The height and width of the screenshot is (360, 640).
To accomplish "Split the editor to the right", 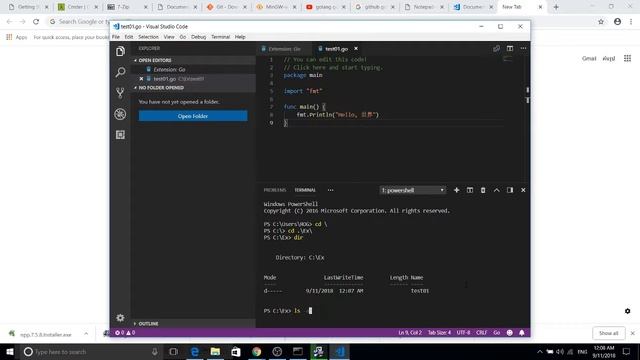I will click(x=510, y=49).
